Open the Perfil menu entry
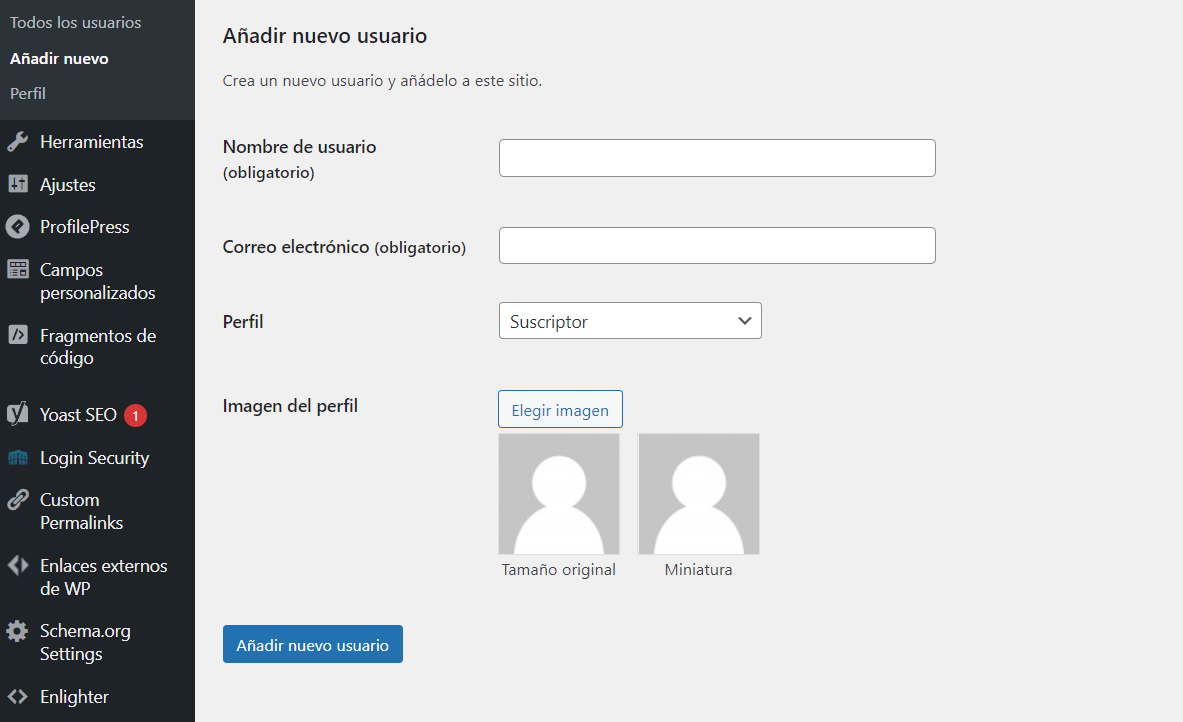 pos(27,93)
